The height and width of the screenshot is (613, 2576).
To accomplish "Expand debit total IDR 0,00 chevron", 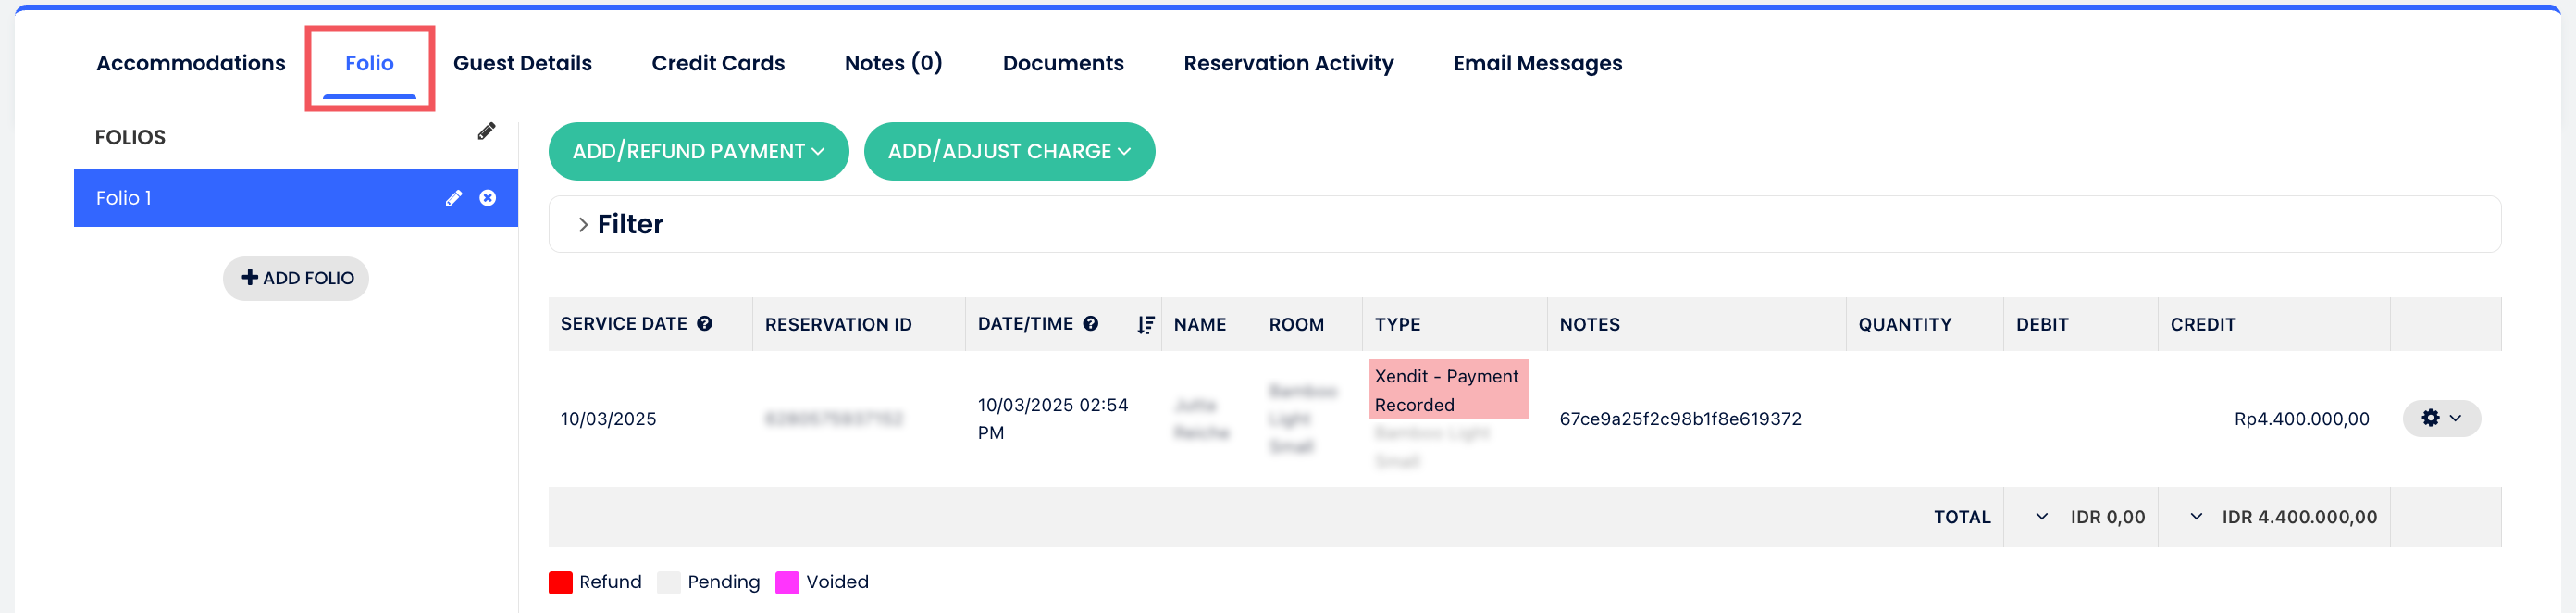I will pos(2041,516).
